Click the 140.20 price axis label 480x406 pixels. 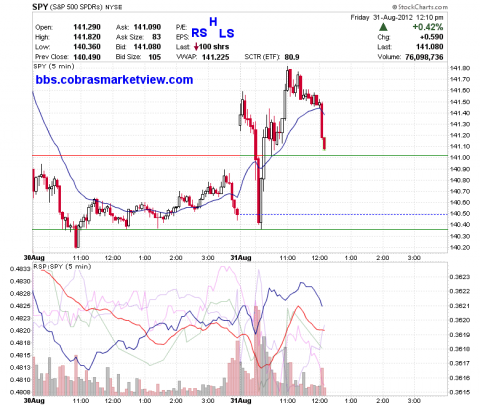(460, 247)
